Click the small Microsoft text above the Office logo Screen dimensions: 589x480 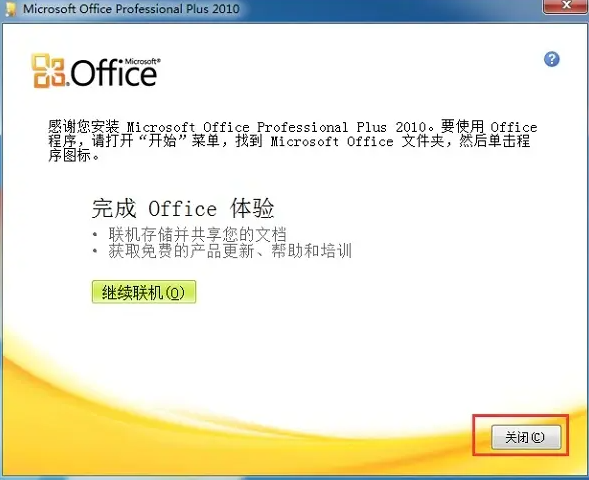pos(142,61)
